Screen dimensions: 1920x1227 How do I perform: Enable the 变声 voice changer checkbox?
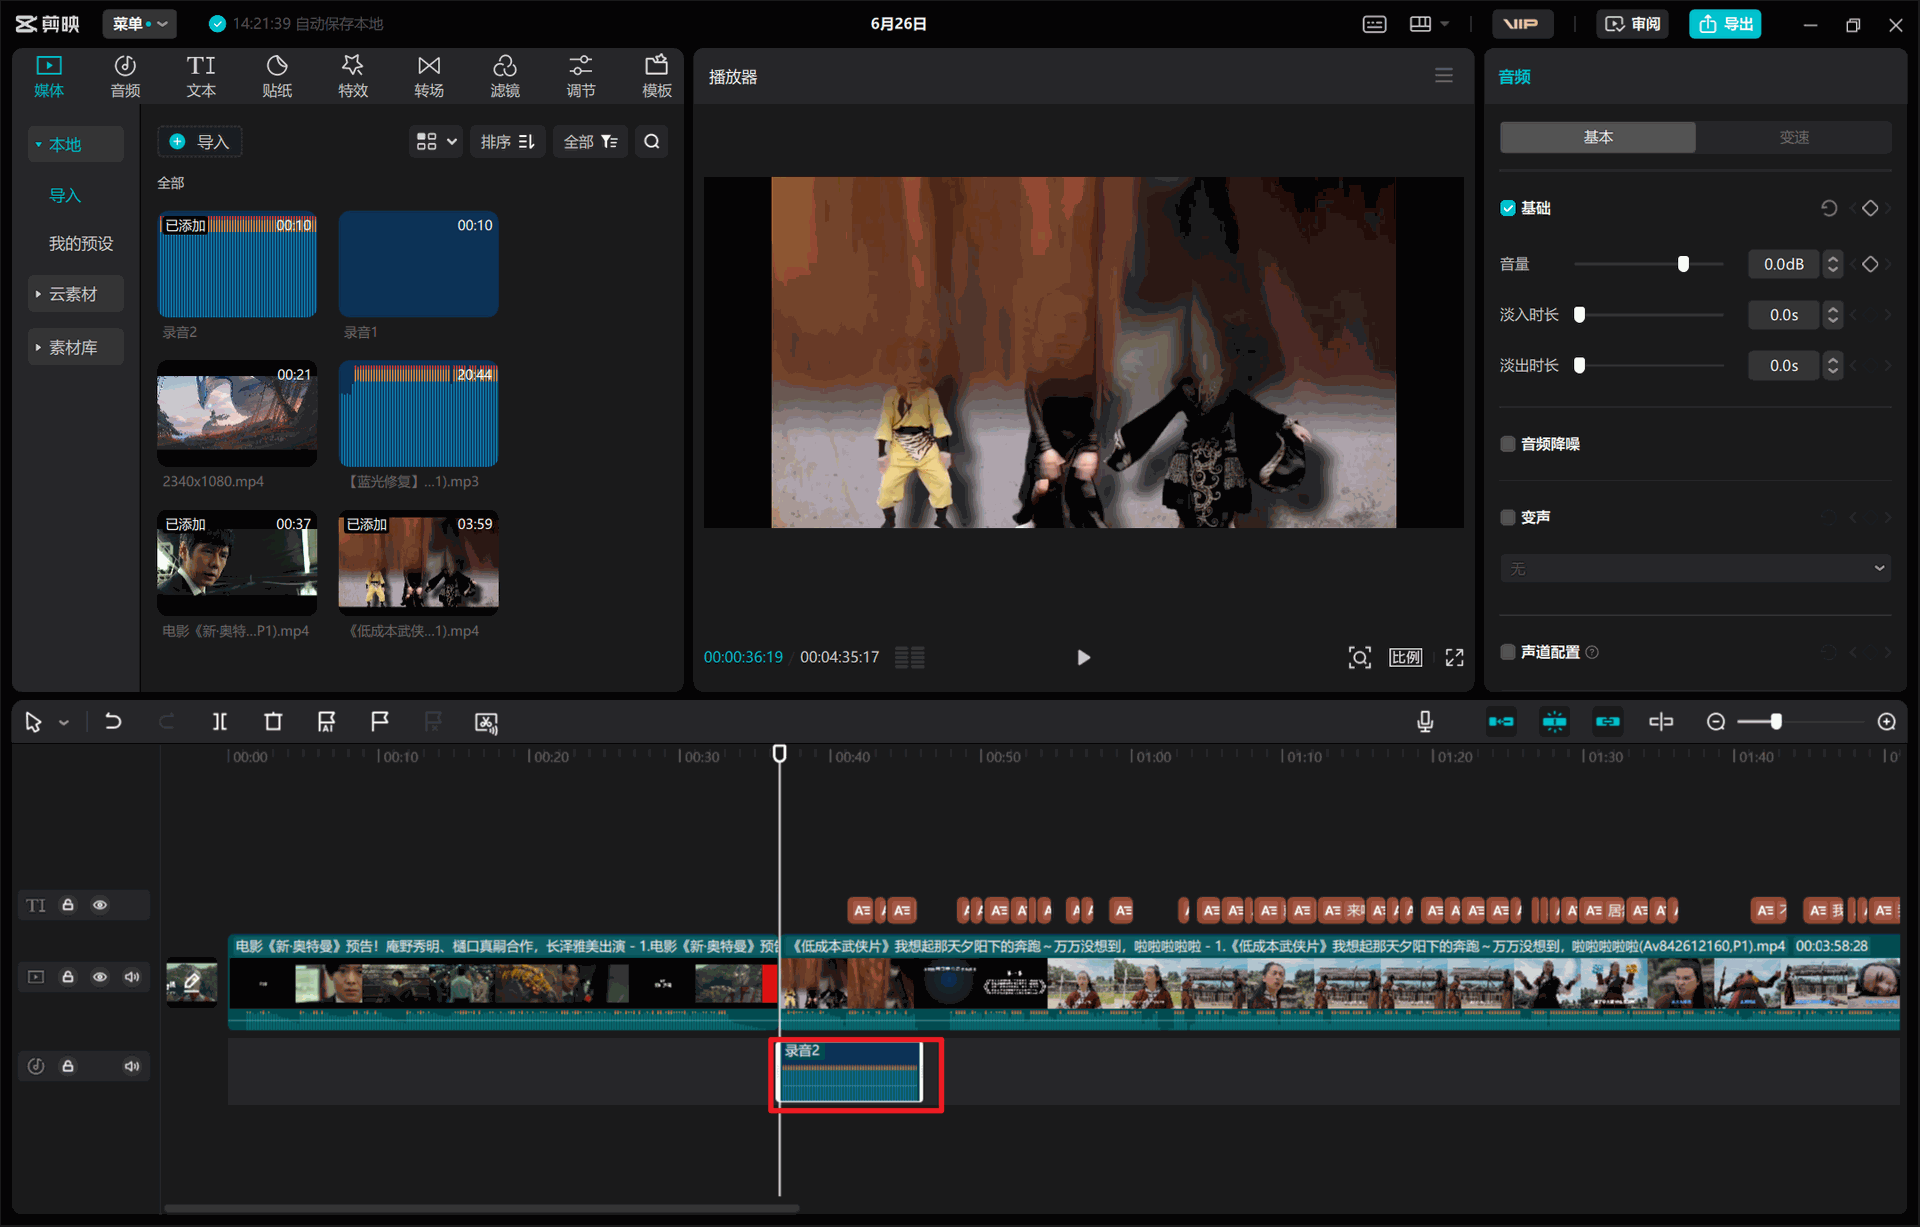point(1508,517)
